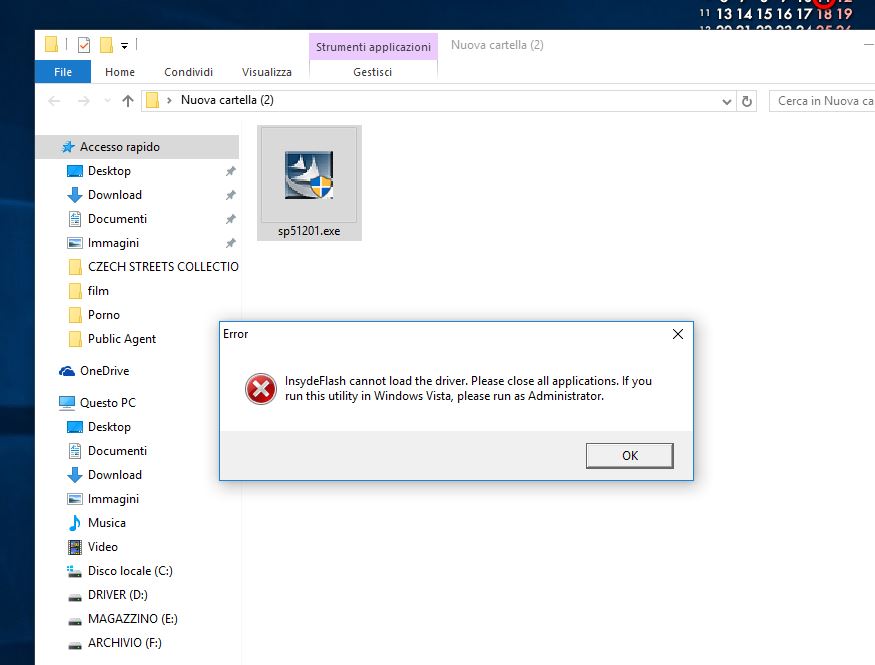This screenshot has height=665, width=875.
Task: Click the Cerca in Nuova cartella search box
Action: 821,101
